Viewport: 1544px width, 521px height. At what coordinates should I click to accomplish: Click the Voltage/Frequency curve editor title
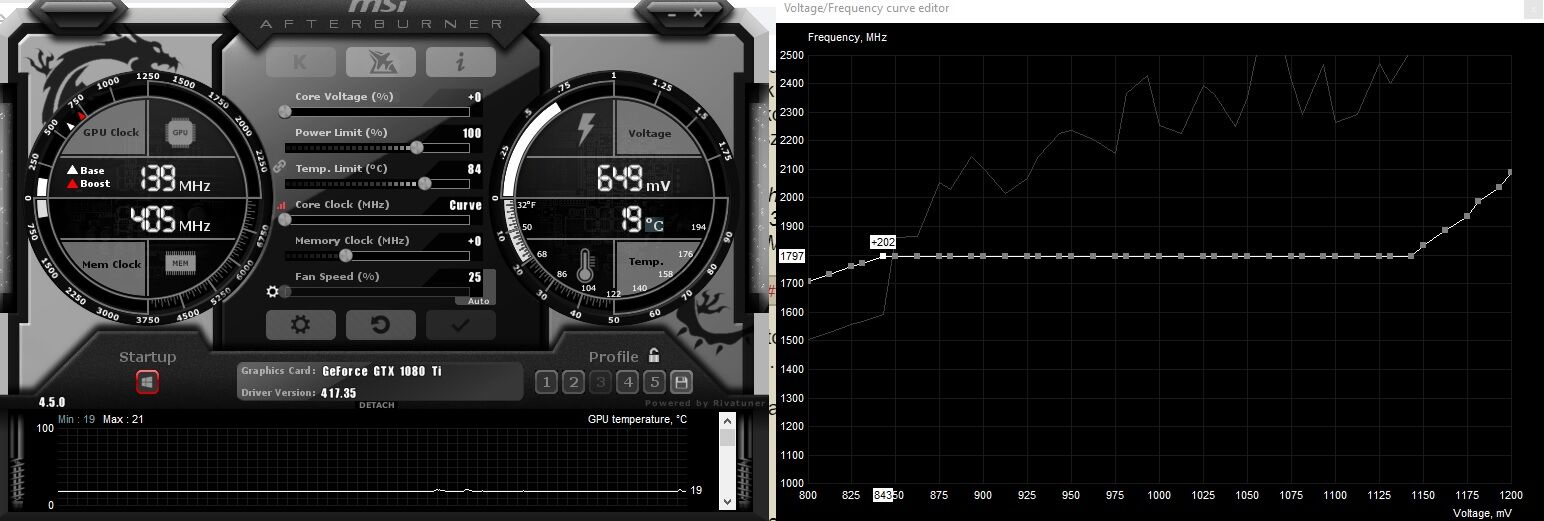click(867, 8)
